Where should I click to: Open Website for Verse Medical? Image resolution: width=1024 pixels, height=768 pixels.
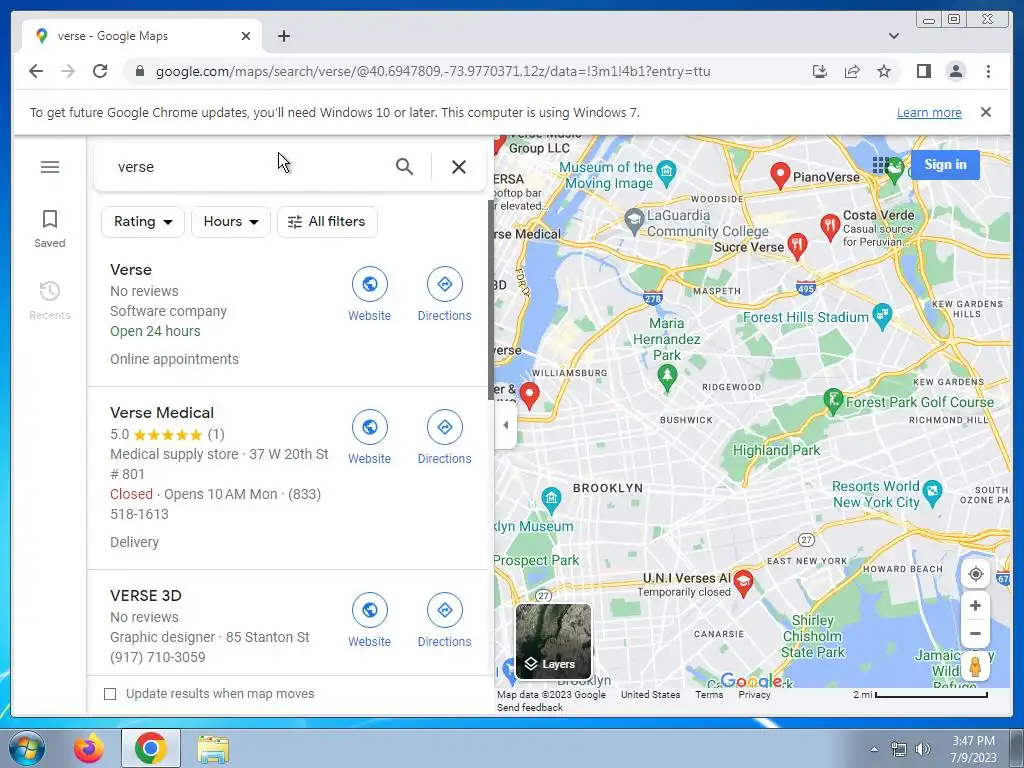pos(370,438)
